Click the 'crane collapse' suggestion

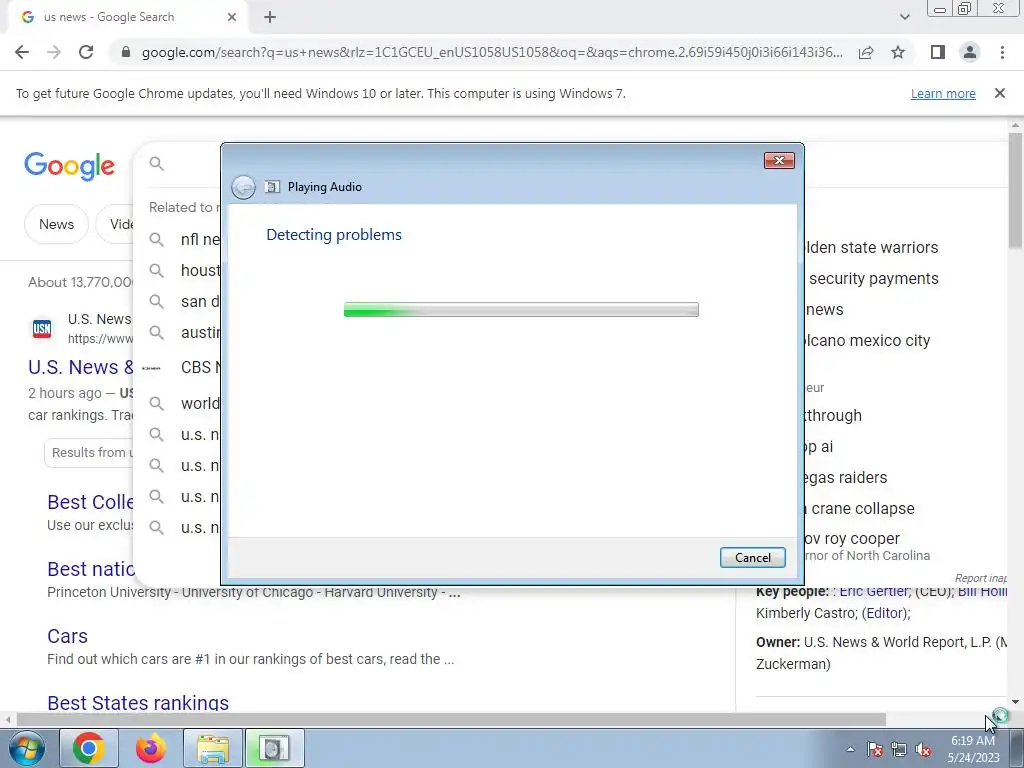pos(862,508)
